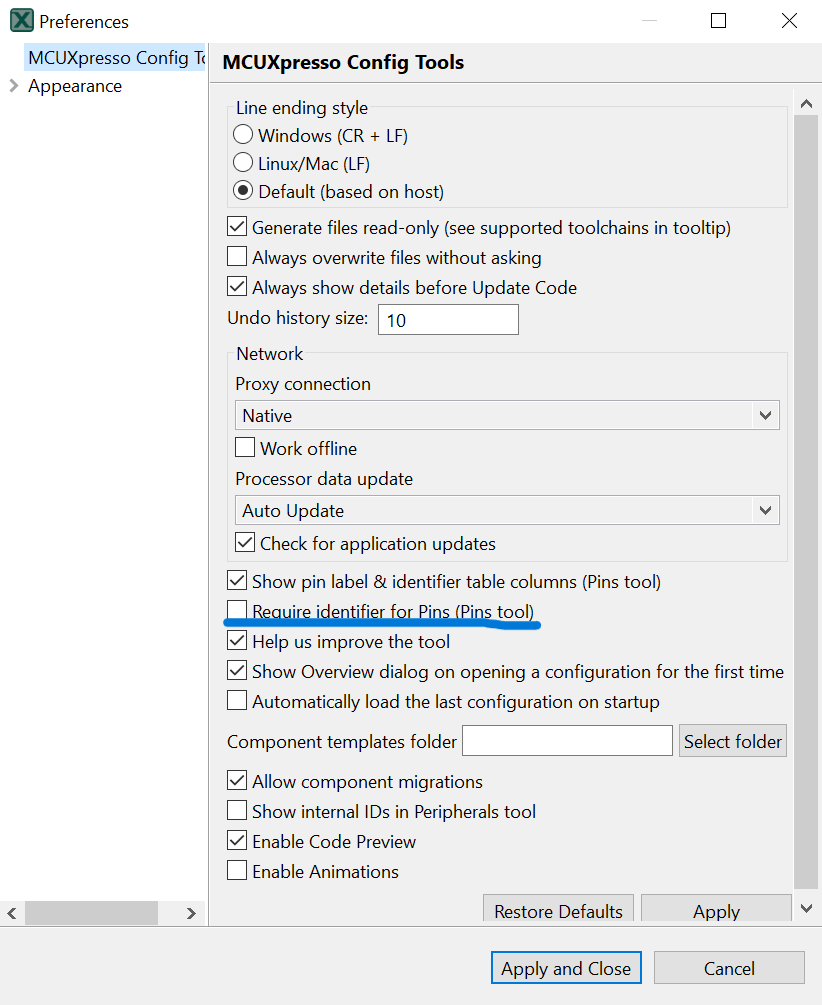Click inside the Undo history size field
822x1005 pixels.
[447, 319]
